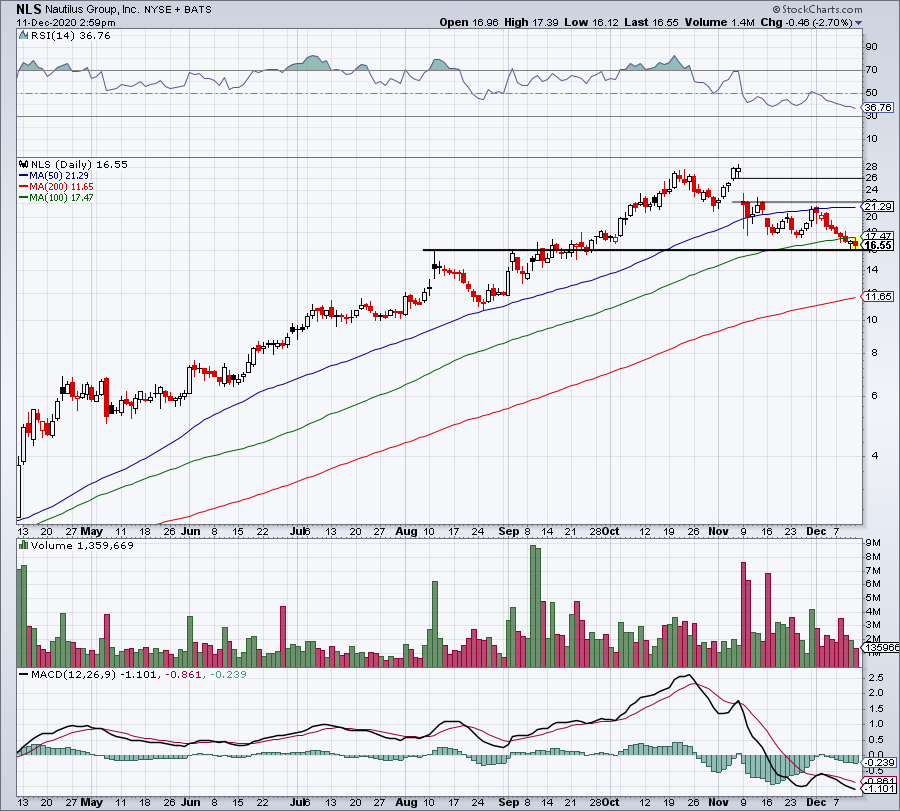Click the -0.239 tag on the MACD right axis

point(880,762)
